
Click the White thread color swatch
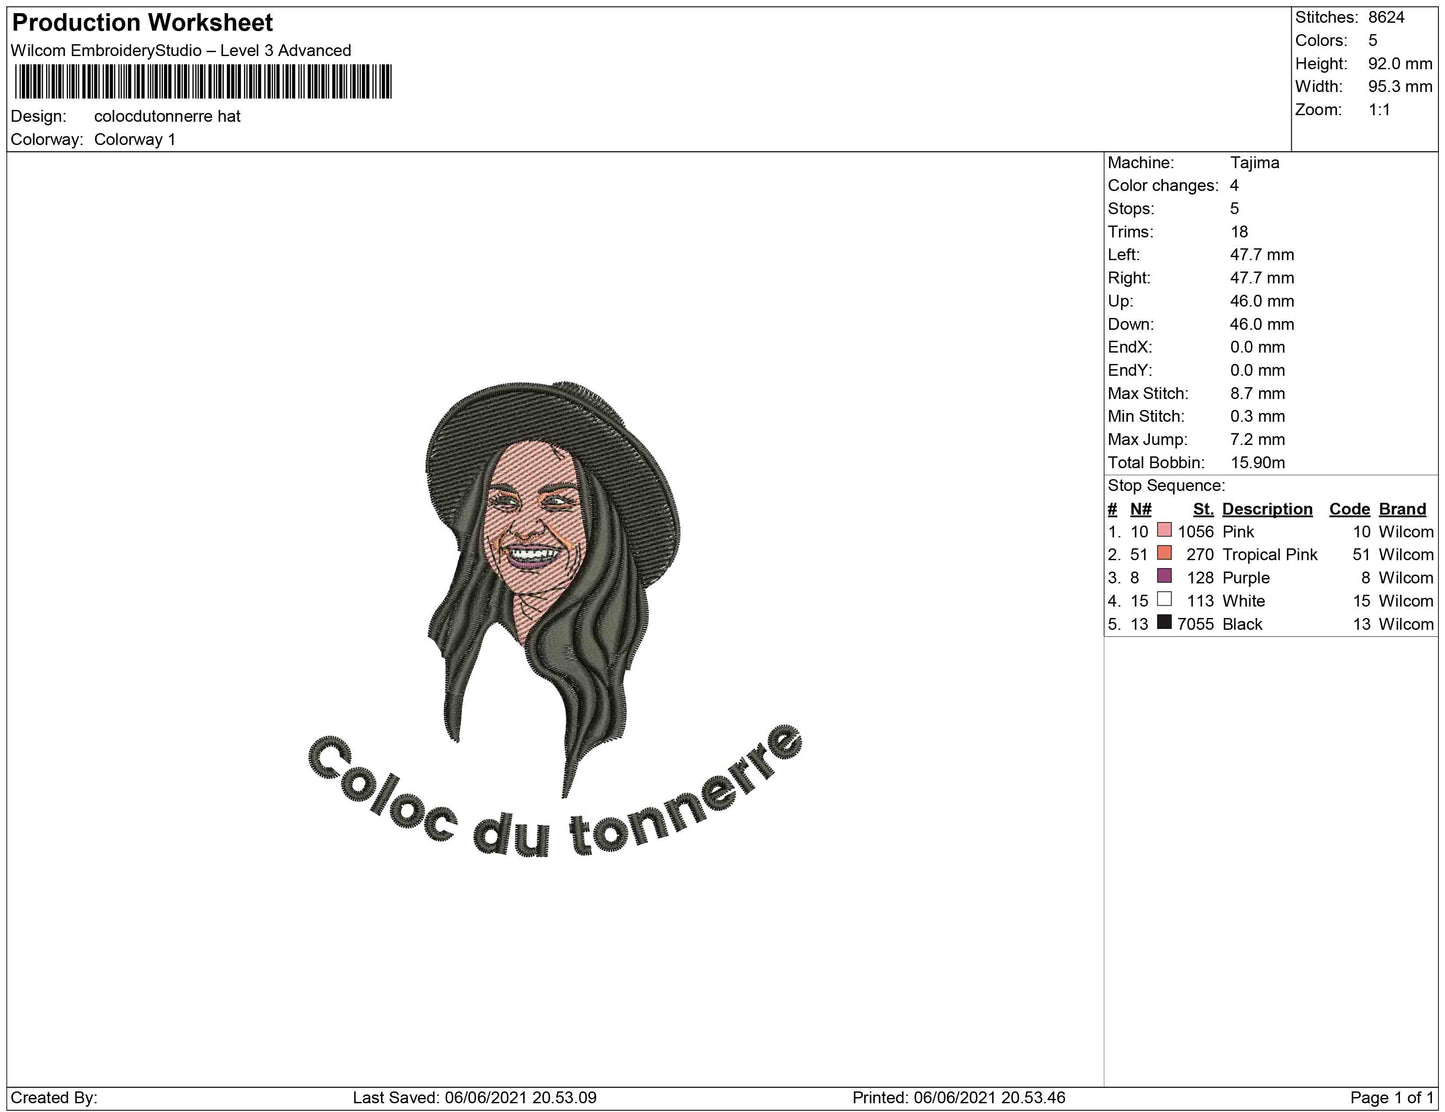(x=1164, y=600)
